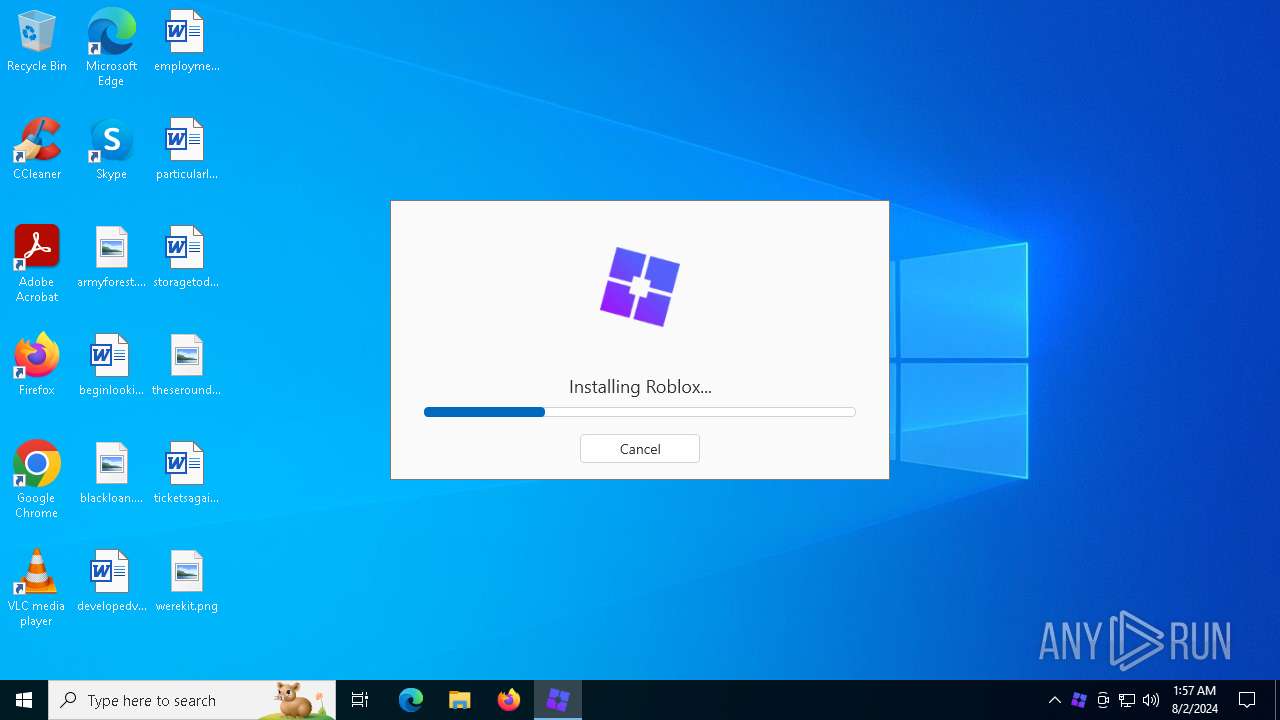Select the CCleaner desktop shortcut

[37, 150]
